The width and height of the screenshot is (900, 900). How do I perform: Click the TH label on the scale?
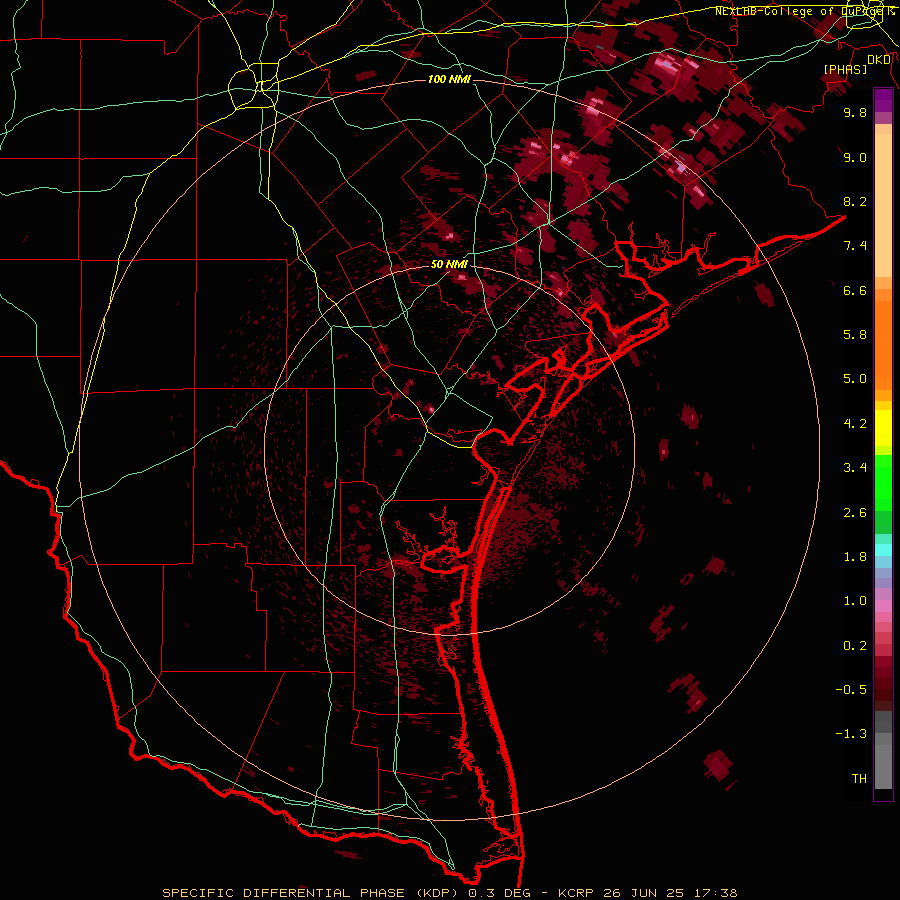(x=859, y=779)
